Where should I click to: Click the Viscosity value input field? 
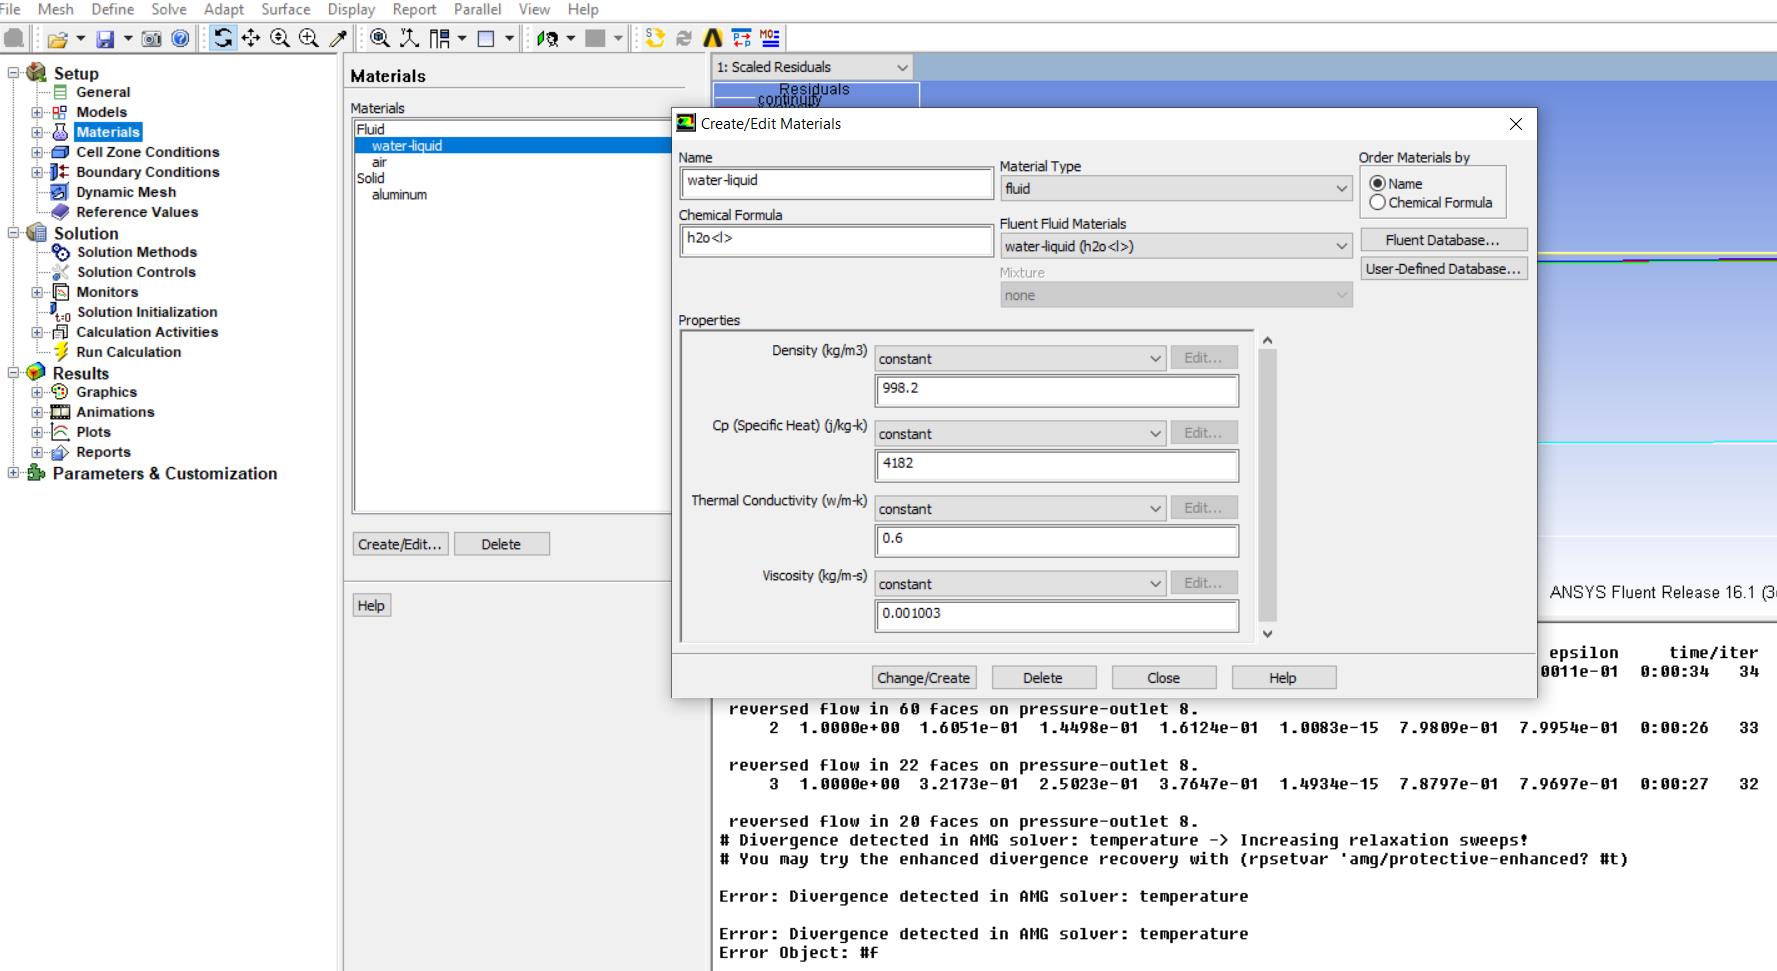coord(1057,614)
